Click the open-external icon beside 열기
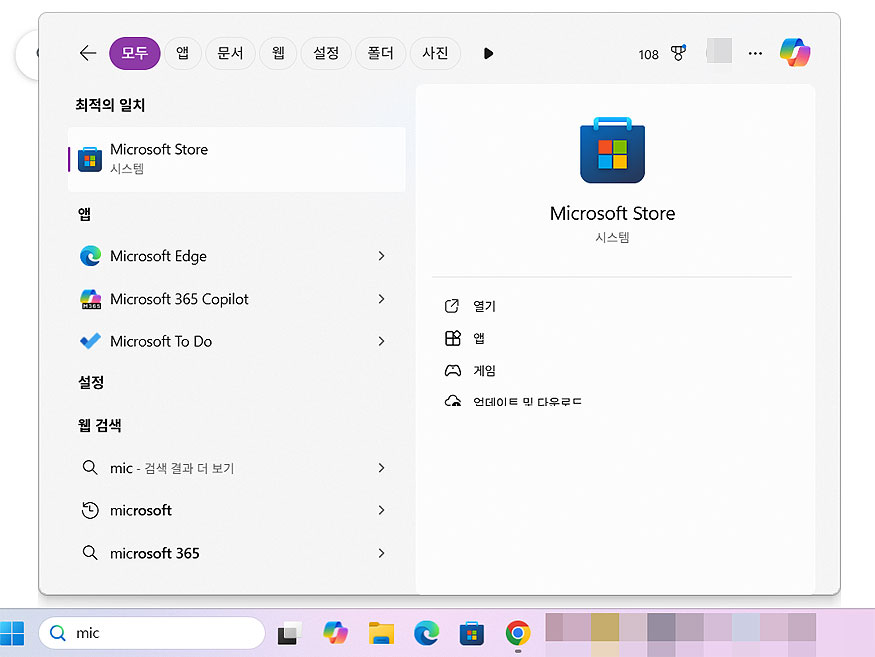875x657 pixels. pyautogui.click(x=452, y=306)
